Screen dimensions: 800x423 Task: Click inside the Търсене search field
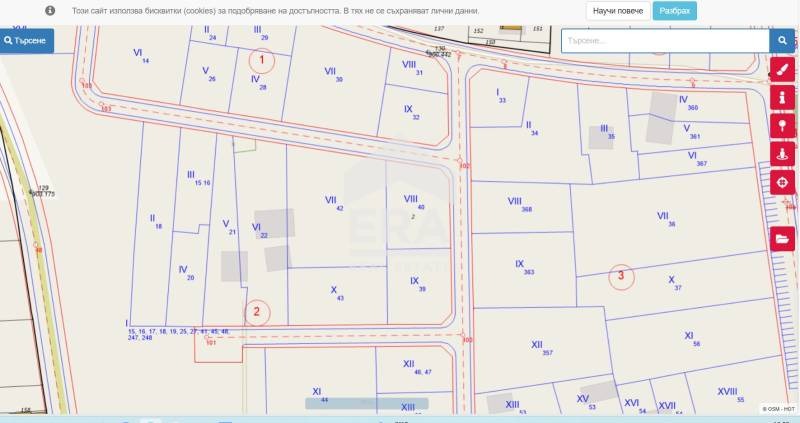pyautogui.click(x=663, y=41)
